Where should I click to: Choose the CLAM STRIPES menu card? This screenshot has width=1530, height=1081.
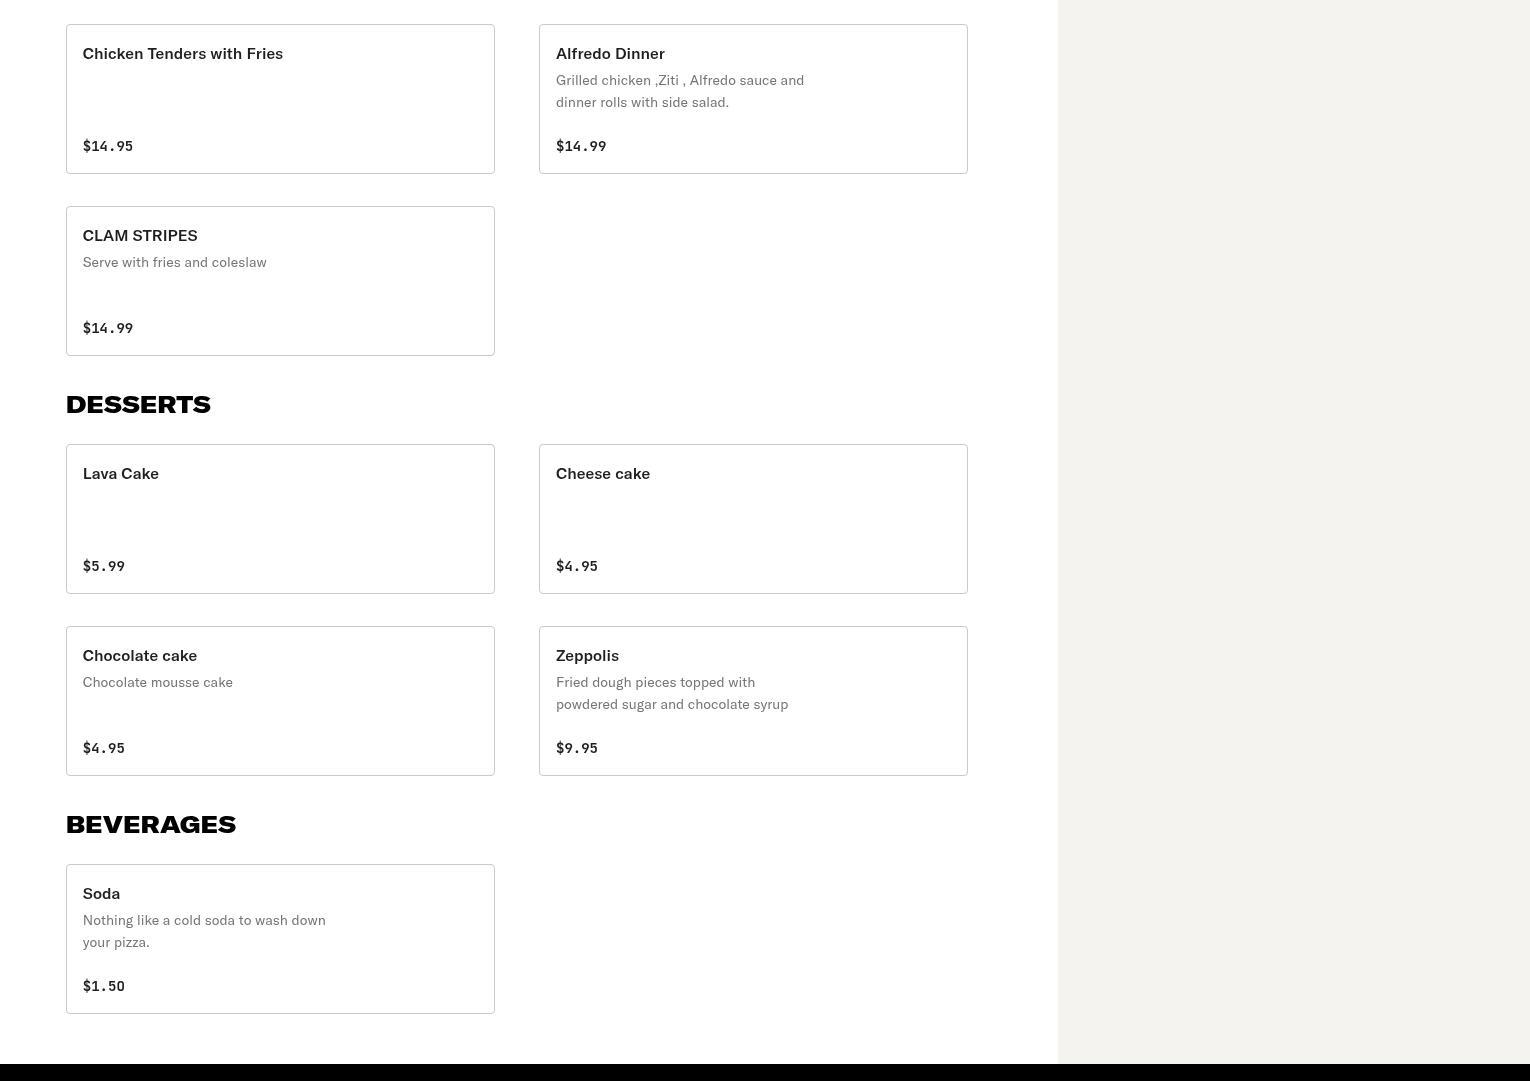pyautogui.click(x=280, y=281)
